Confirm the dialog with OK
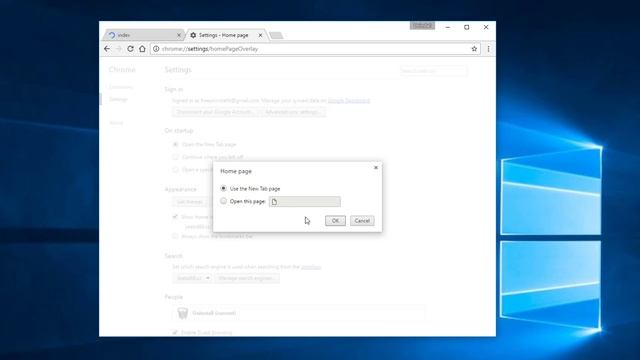Screen dimensions: 640x360 coord(335,221)
